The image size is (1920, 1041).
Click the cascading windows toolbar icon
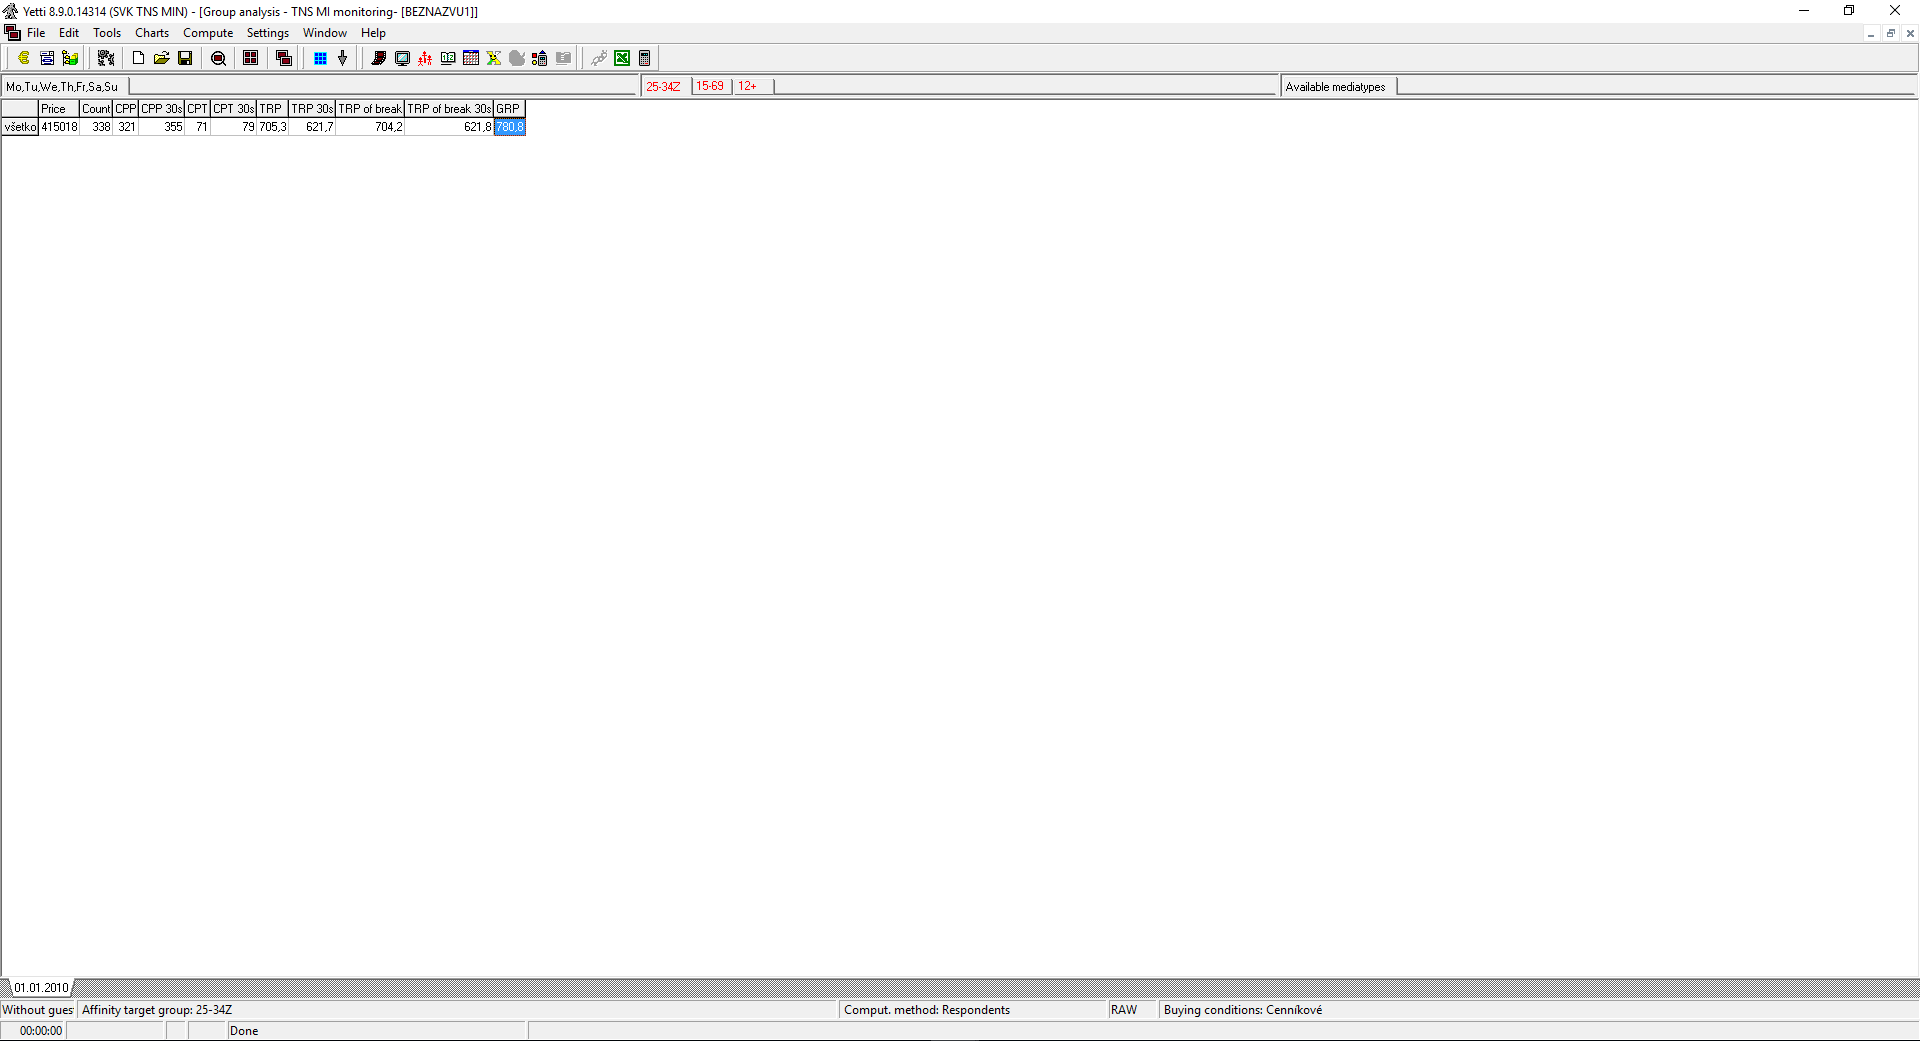coord(284,58)
